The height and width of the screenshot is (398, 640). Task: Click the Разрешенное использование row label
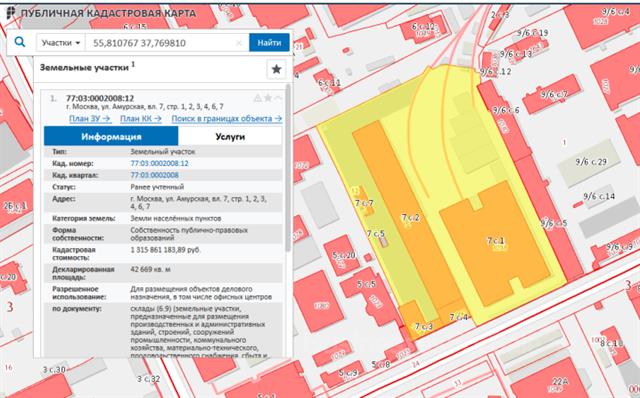(x=79, y=293)
